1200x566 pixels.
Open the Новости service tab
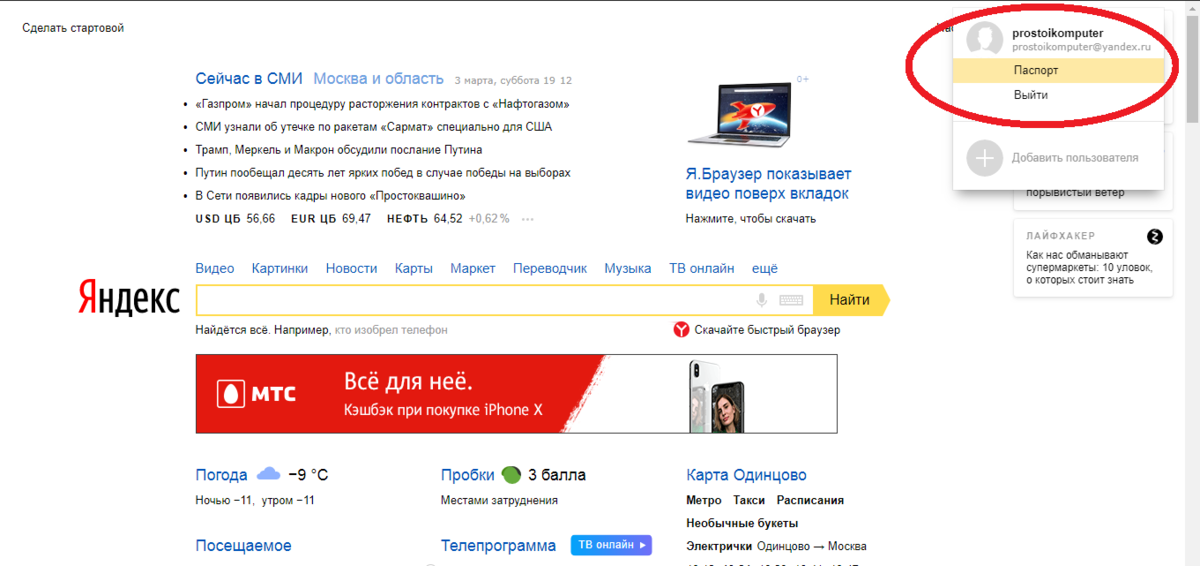(x=352, y=268)
